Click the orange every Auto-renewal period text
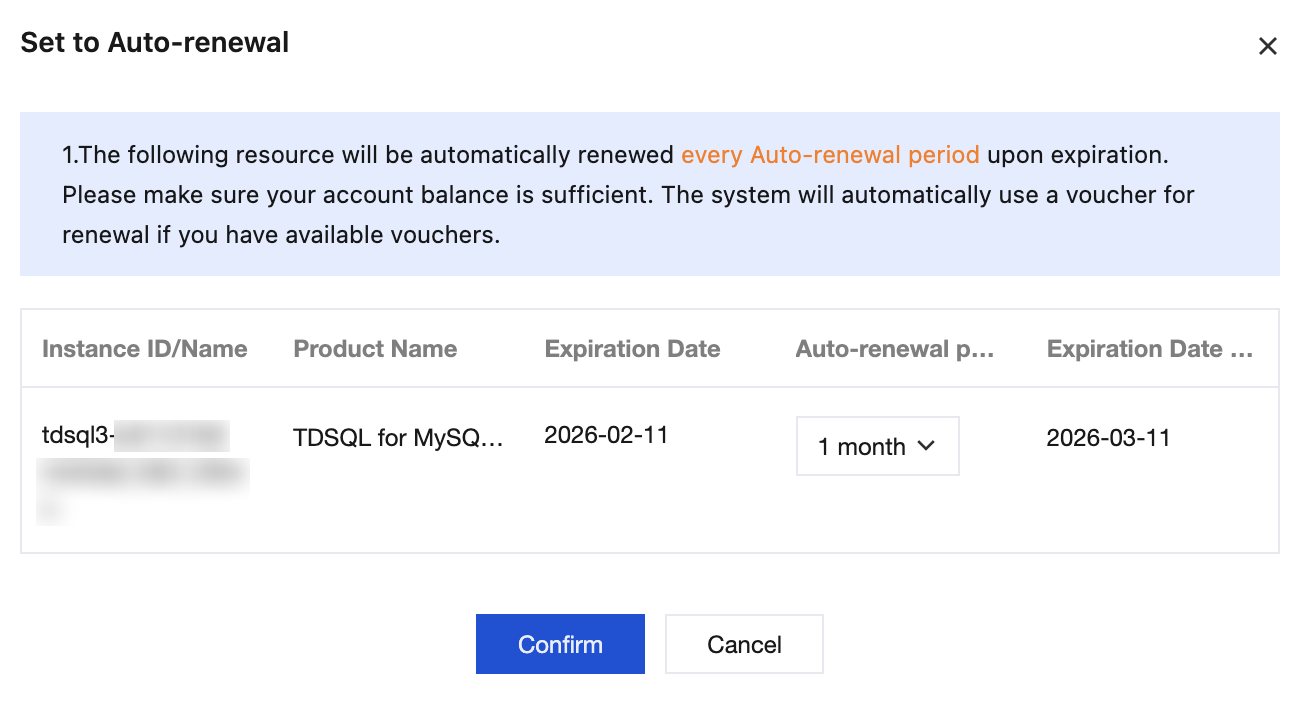Screen dimensions: 1308x702 pos(830,156)
